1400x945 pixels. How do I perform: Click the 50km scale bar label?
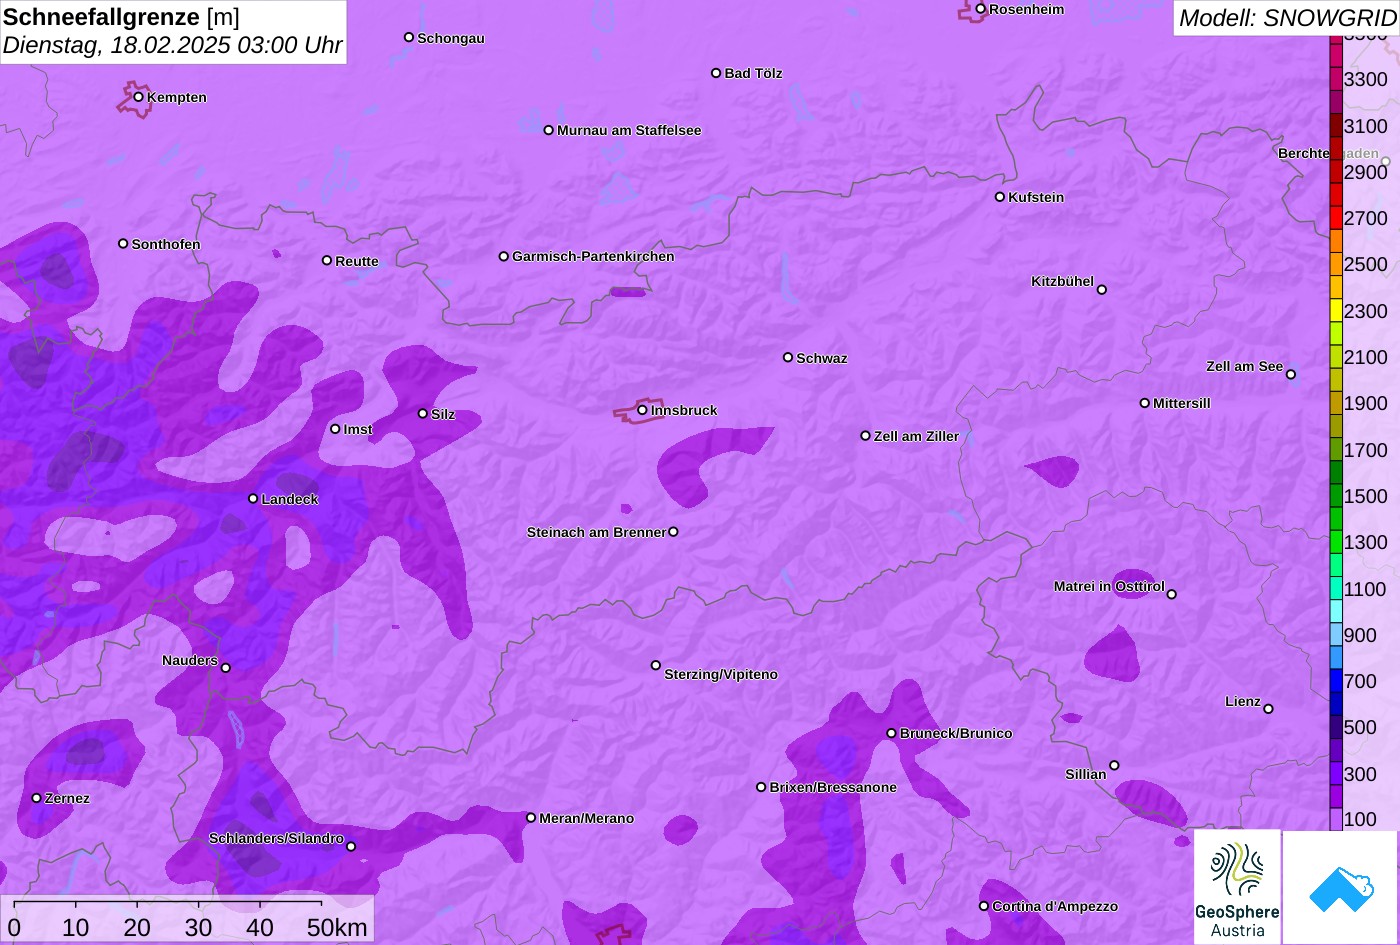tap(337, 928)
